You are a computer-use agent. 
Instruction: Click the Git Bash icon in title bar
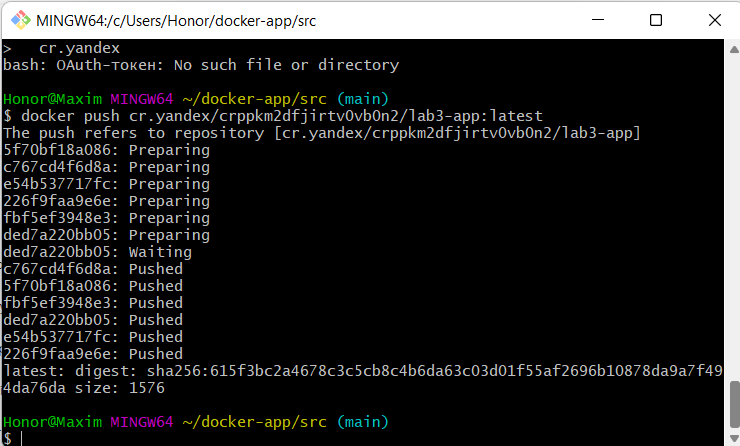[x=21, y=20]
